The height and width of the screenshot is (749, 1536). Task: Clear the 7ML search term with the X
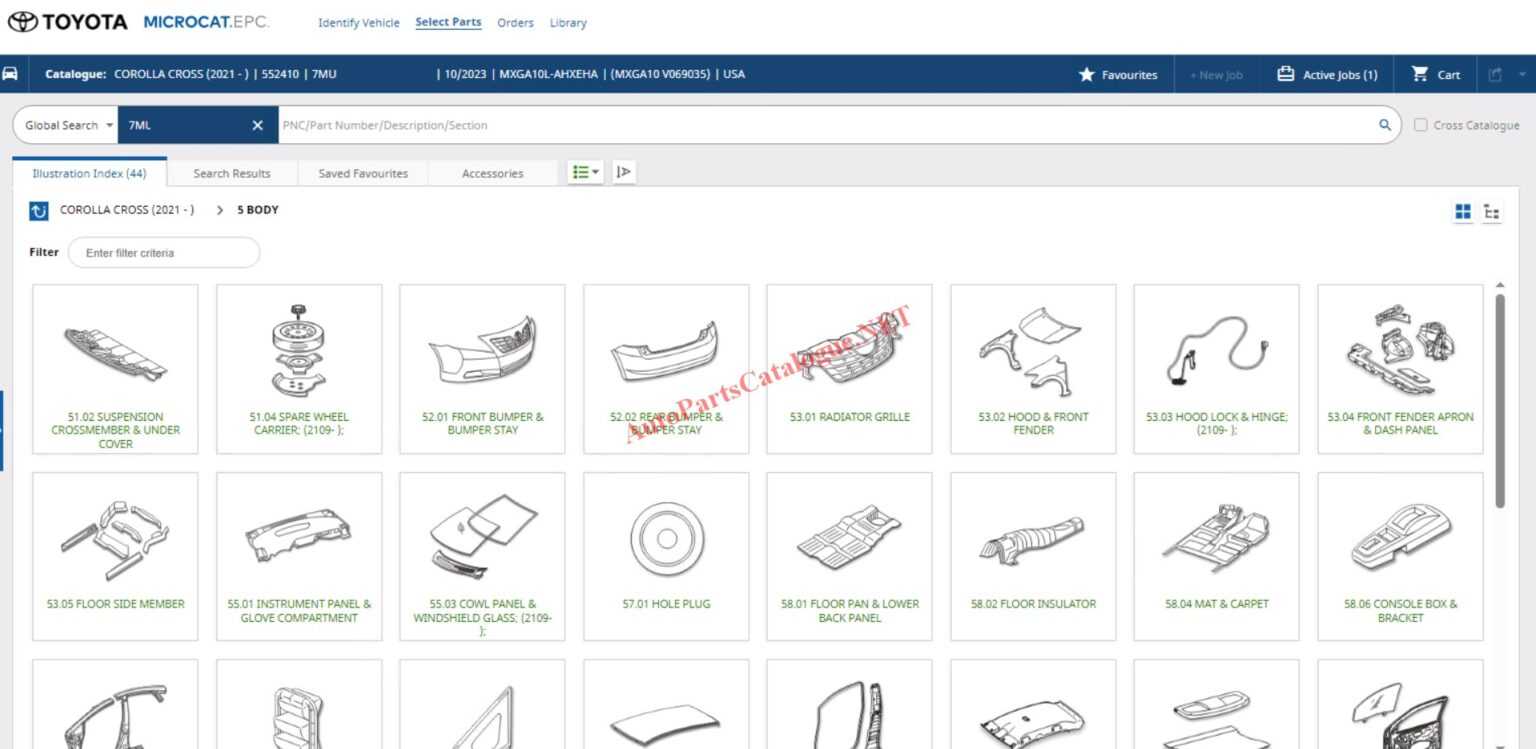[x=257, y=125]
